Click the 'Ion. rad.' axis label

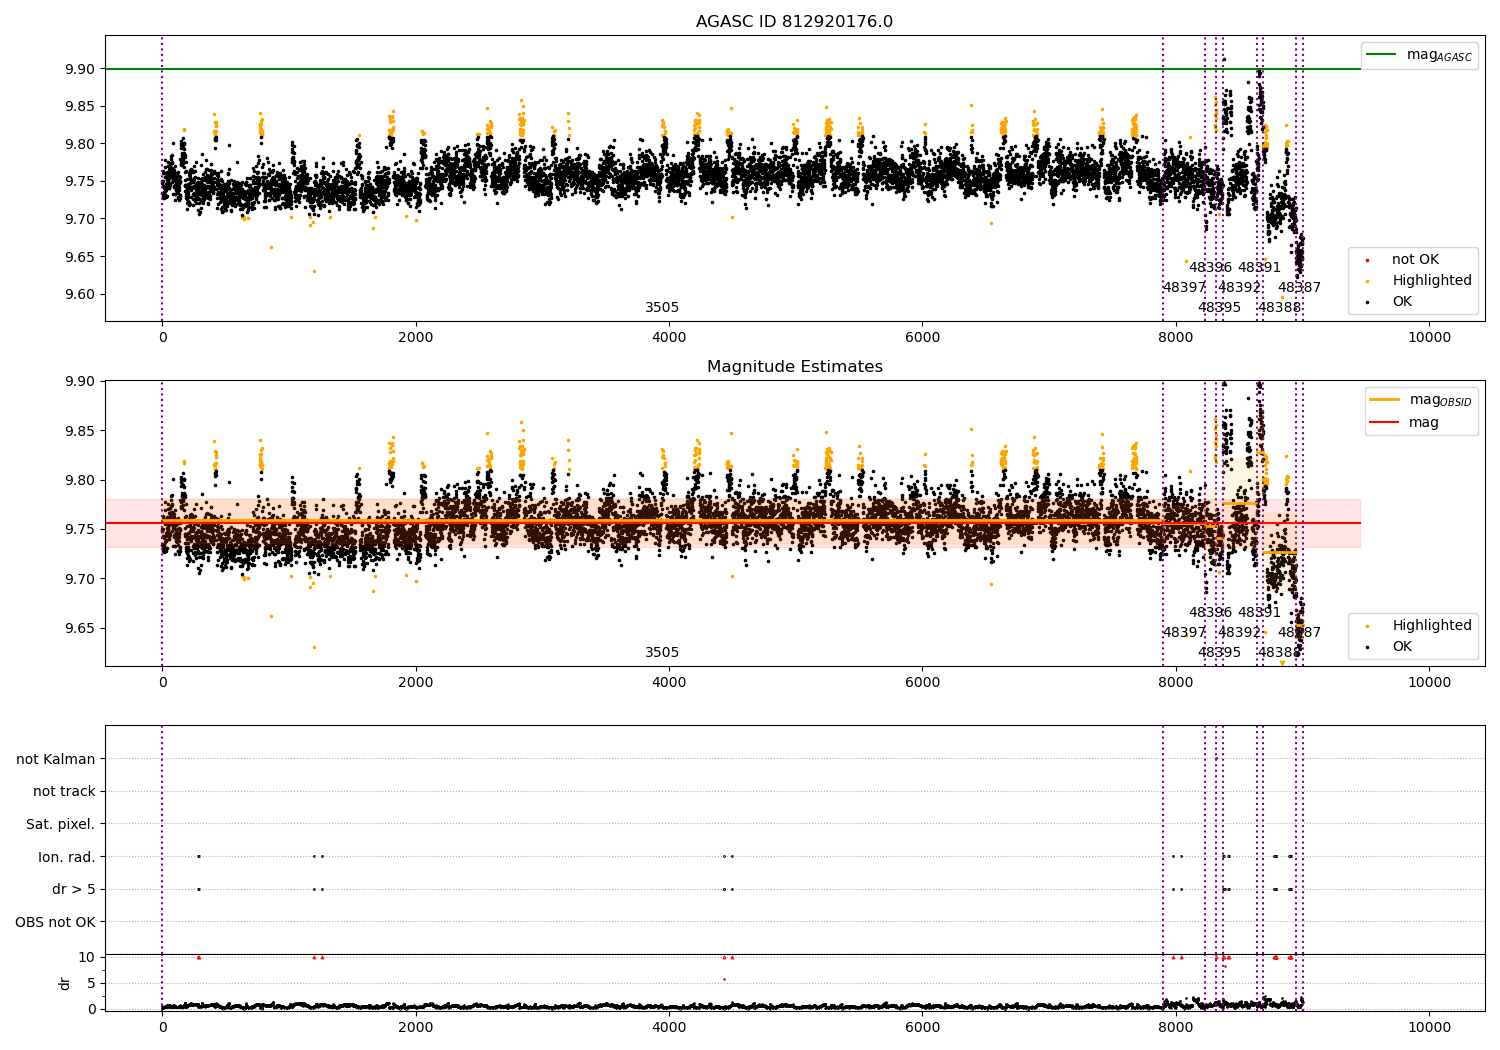pos(66,857)
